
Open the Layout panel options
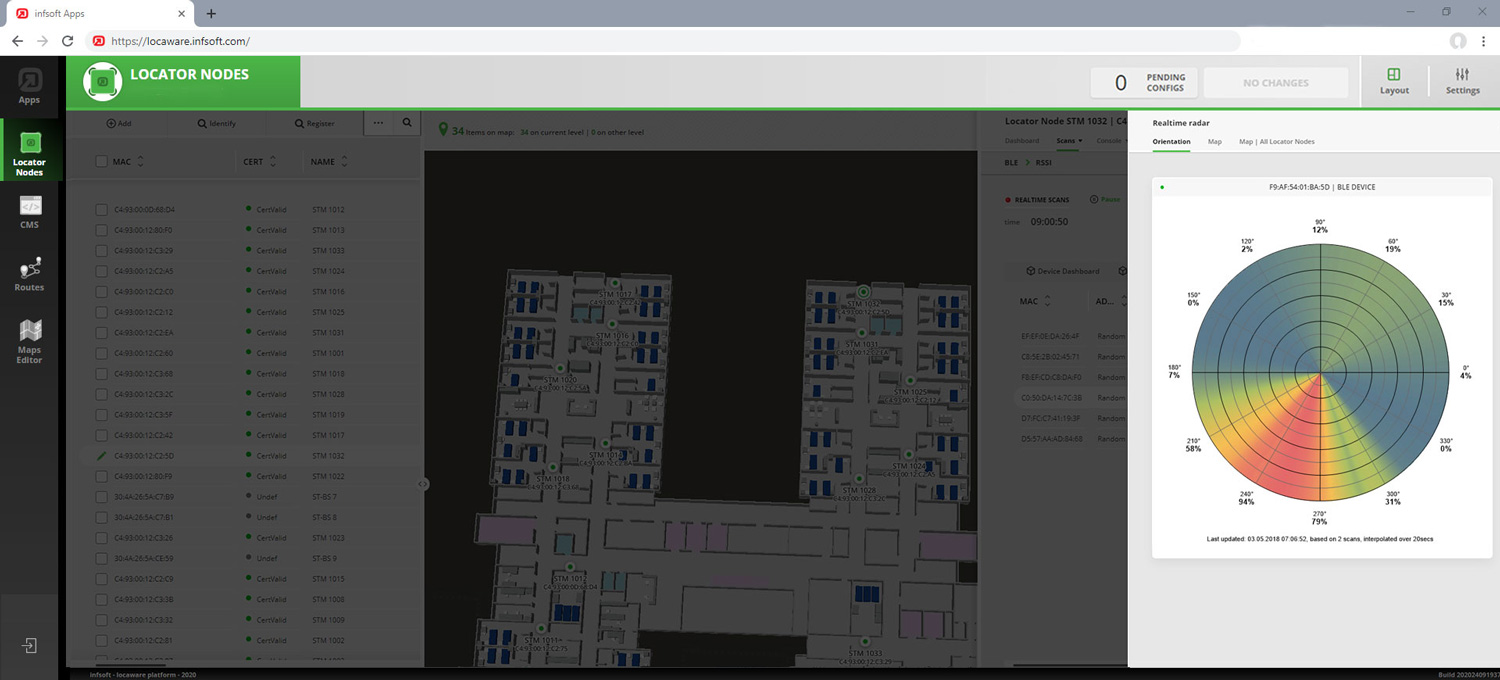coord(1394,82)
